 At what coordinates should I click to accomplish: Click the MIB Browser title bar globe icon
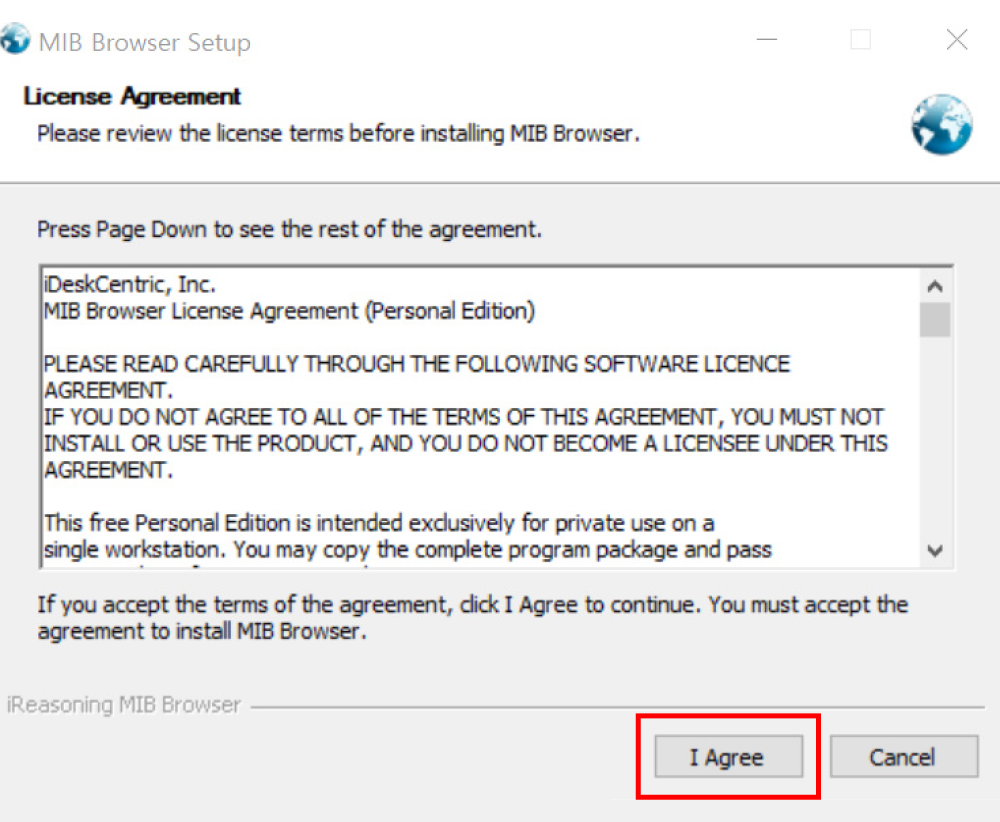pyautogui.click(x=15, y=41)
